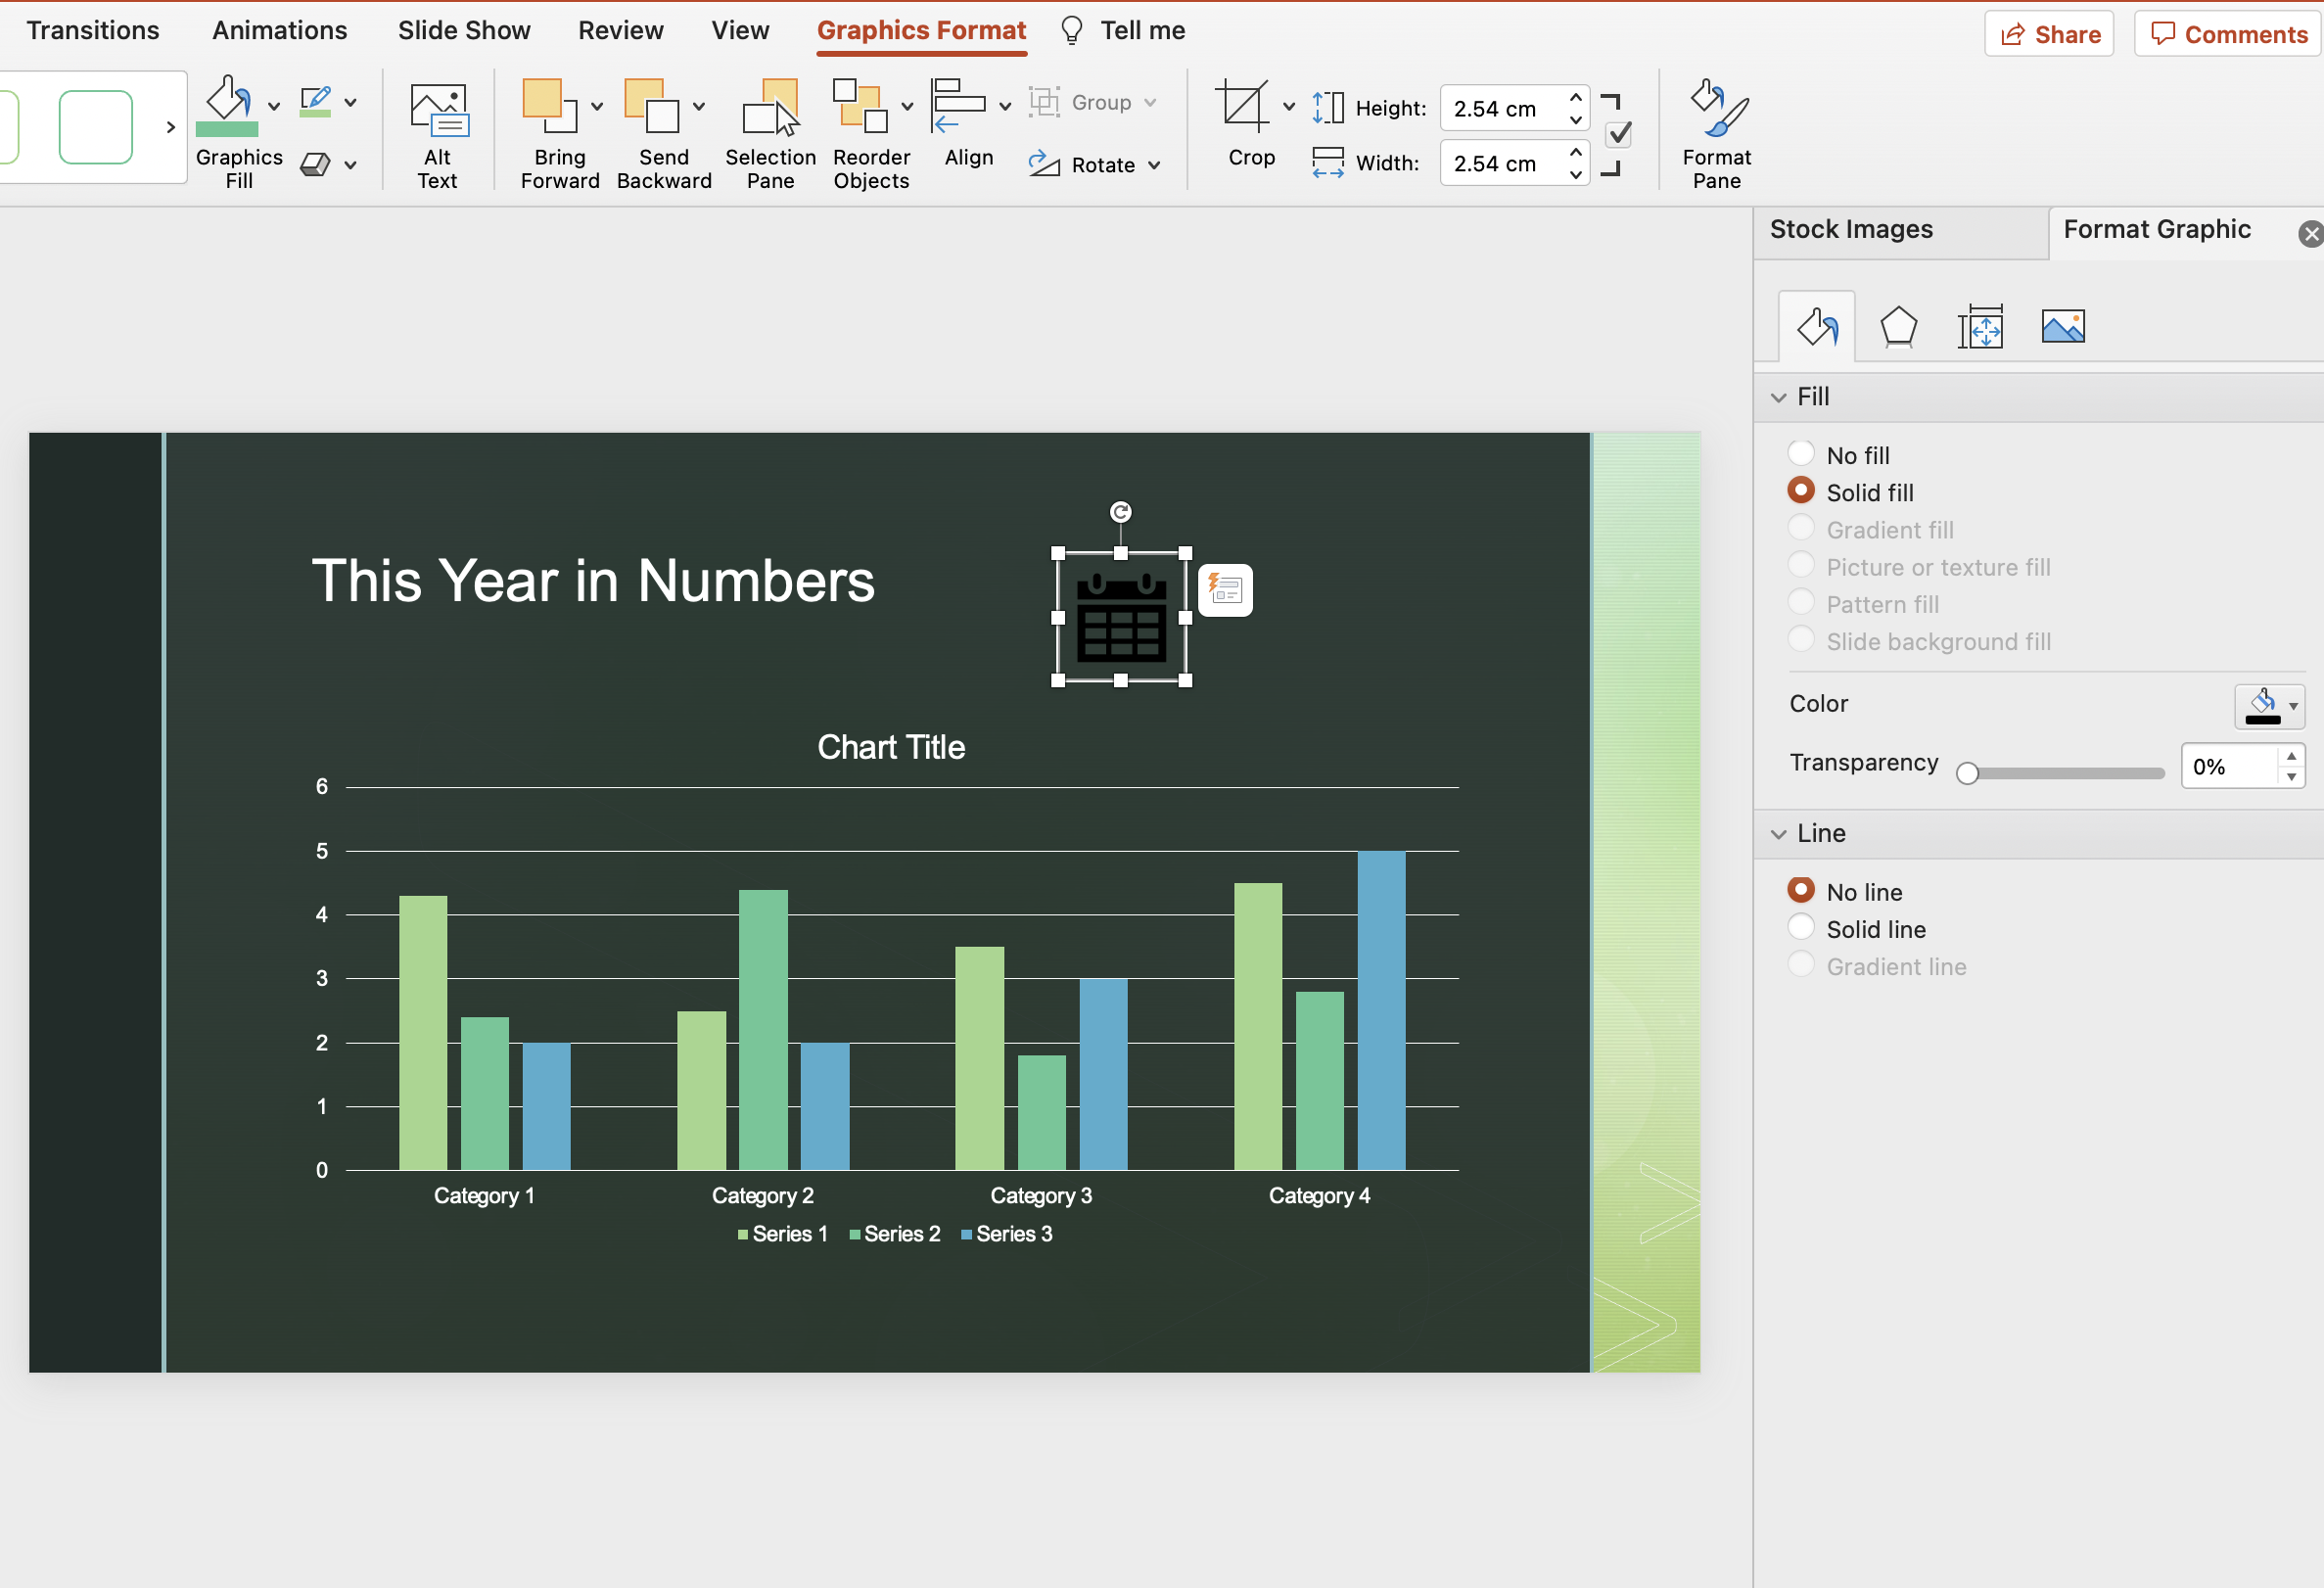The height and width of the screenshot is (1588, 2324).
Task: Decrease Width with down stepper arrow
Action: coord(1576,174)
